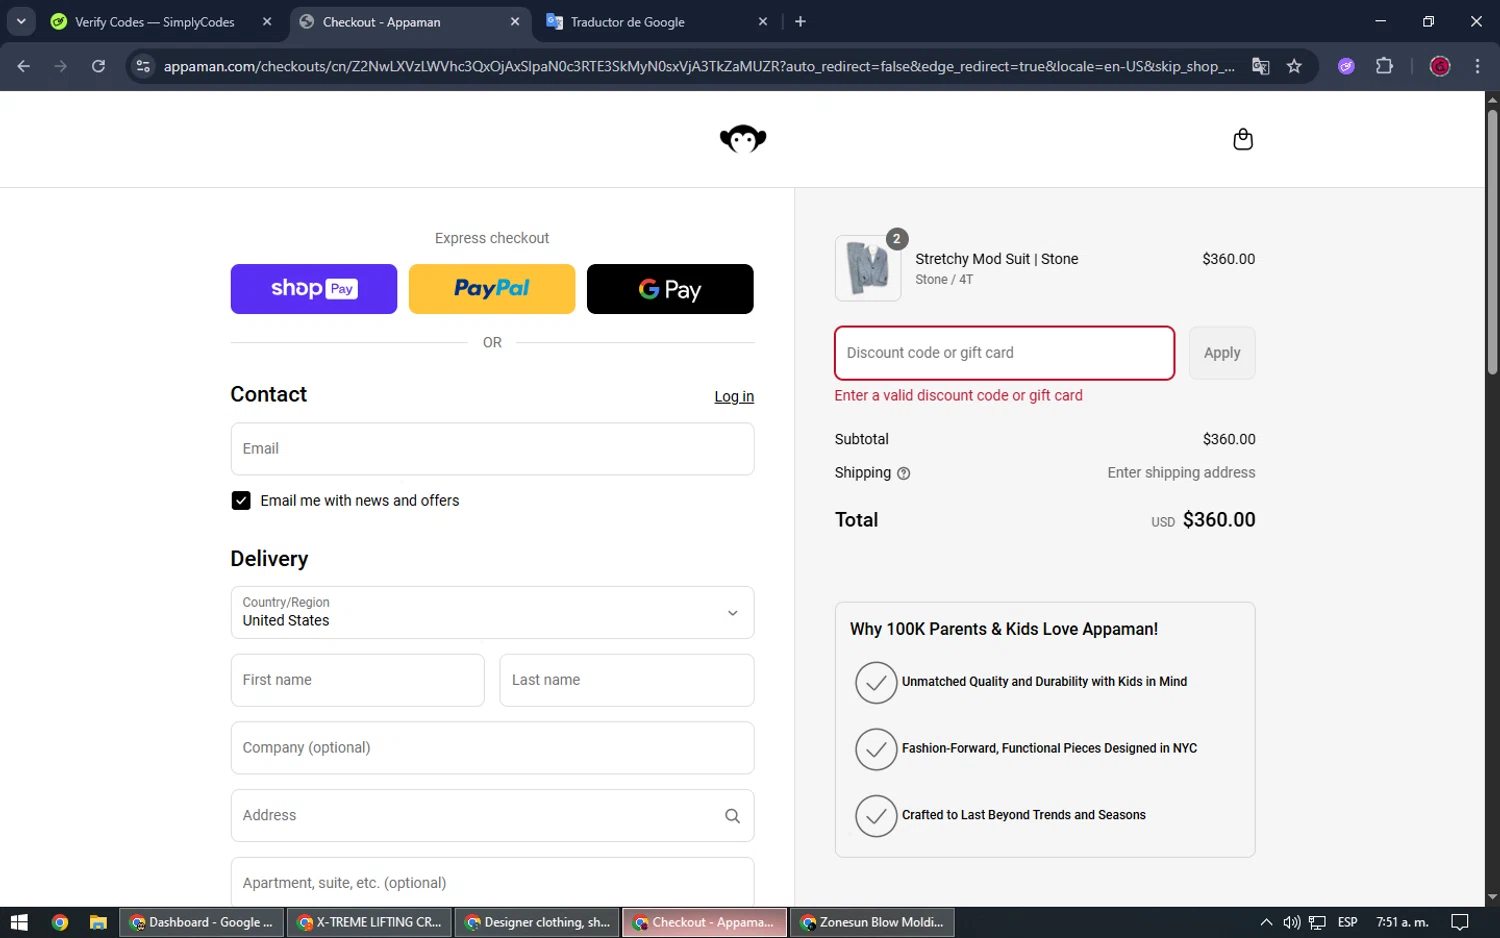Open Zonesun Blow Moldi... taskbar window
This screenshot has height=938, width=1500.
coord(872,922)
